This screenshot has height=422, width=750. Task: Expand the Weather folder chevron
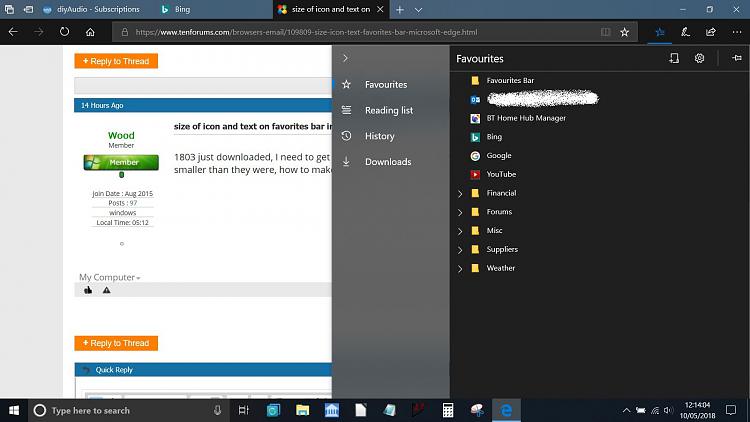point(460,268)
